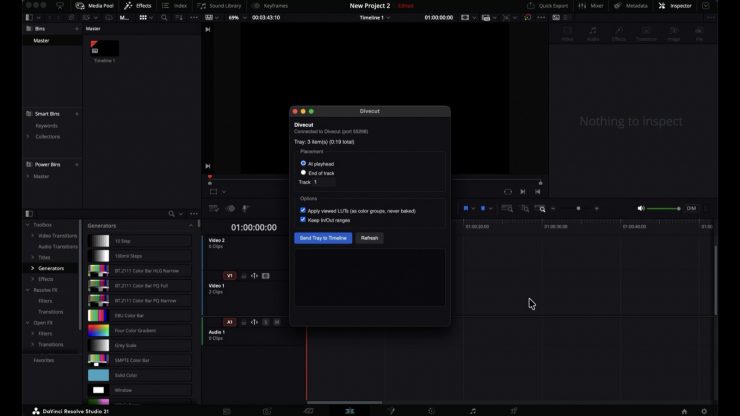This screenshot has width=740, height=416.
Task: Open the blue flag color dropdown
Action: [x=473, y=208]
